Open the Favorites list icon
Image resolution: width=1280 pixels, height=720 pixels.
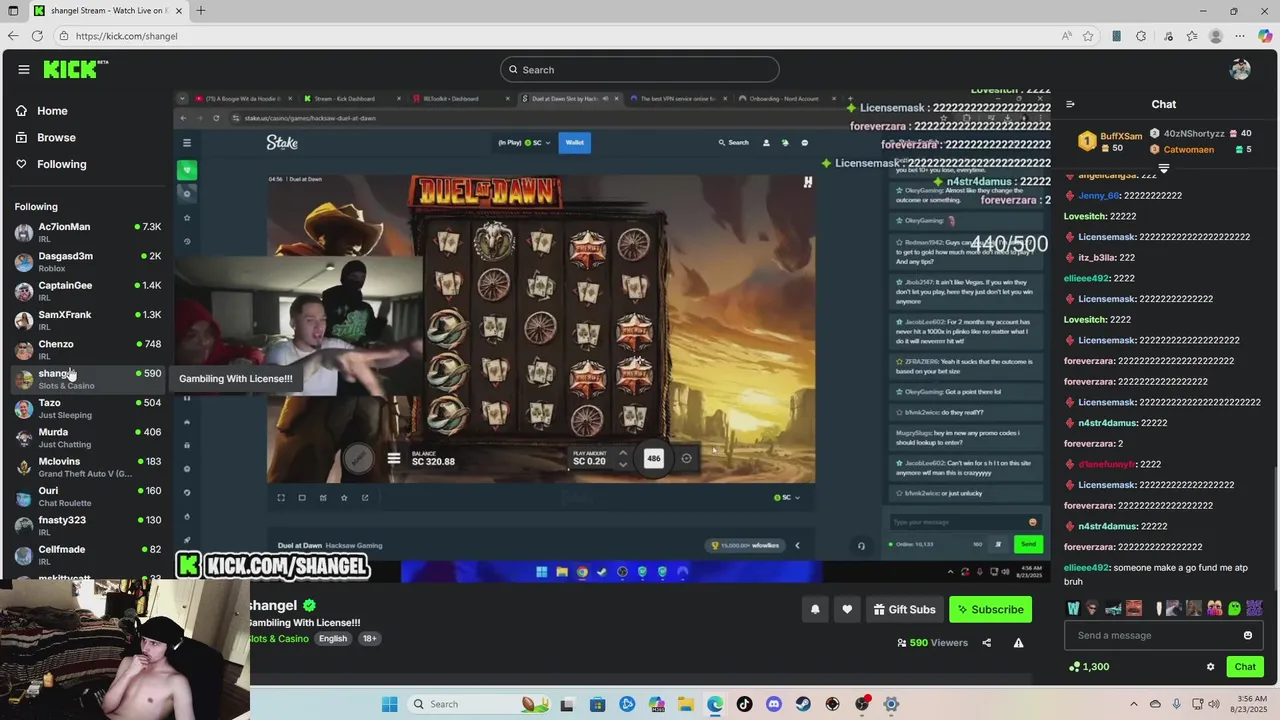pyautogui.click(x=1192, y=36)
